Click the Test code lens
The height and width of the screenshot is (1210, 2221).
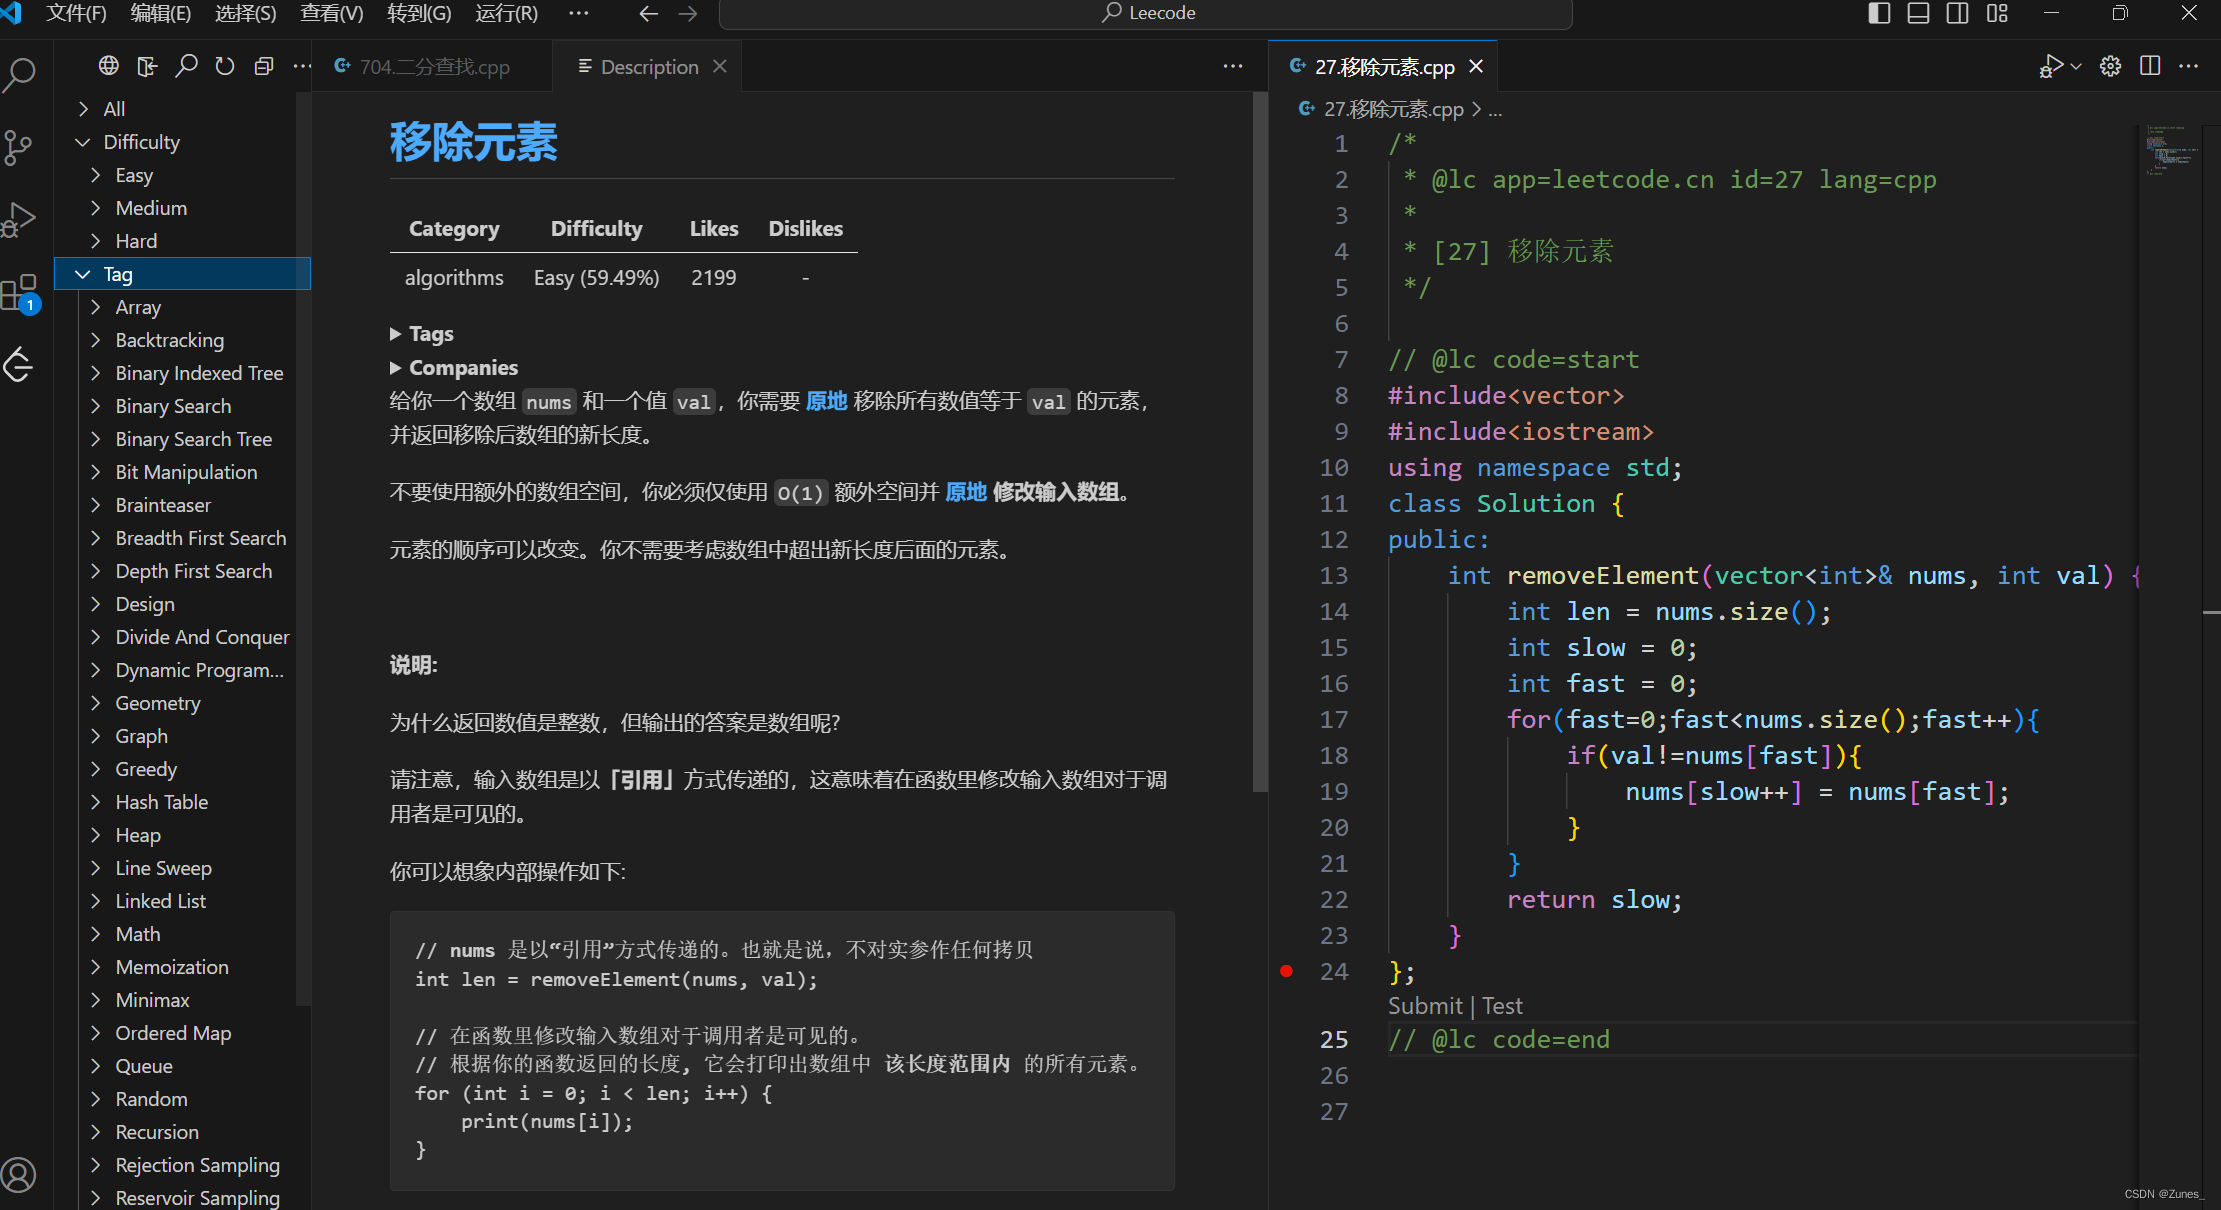(x=1502, y=1006)
